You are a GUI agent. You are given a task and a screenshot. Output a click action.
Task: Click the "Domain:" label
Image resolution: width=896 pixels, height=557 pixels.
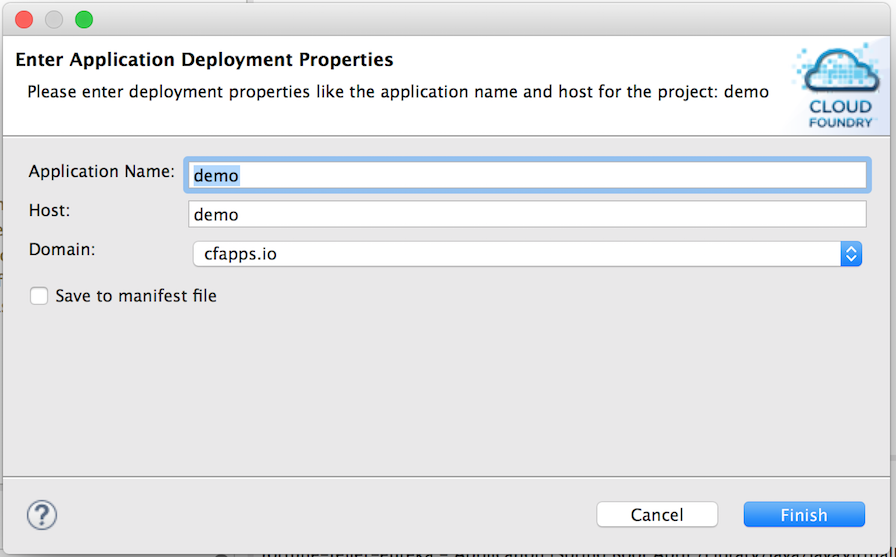coord(62,249)
